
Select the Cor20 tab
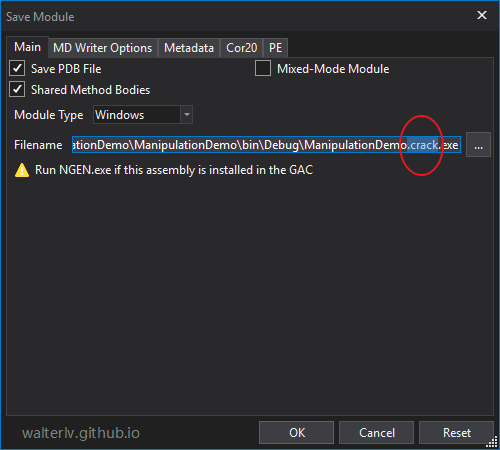coord(242,48)
